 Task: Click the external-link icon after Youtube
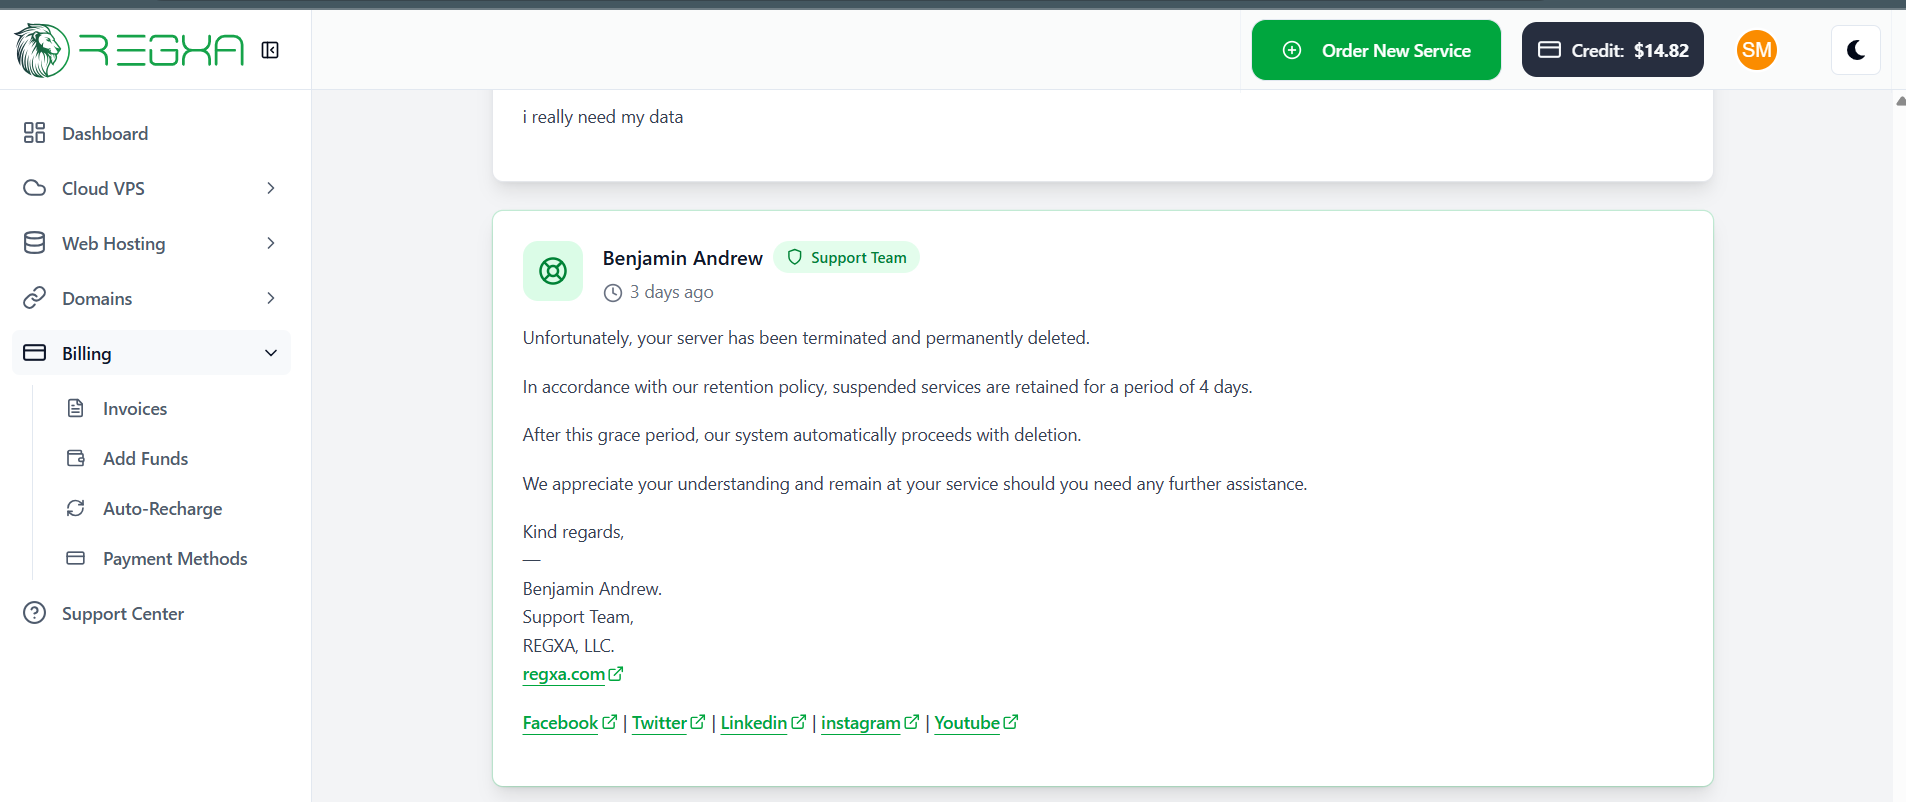click(x=1011, y=722)
